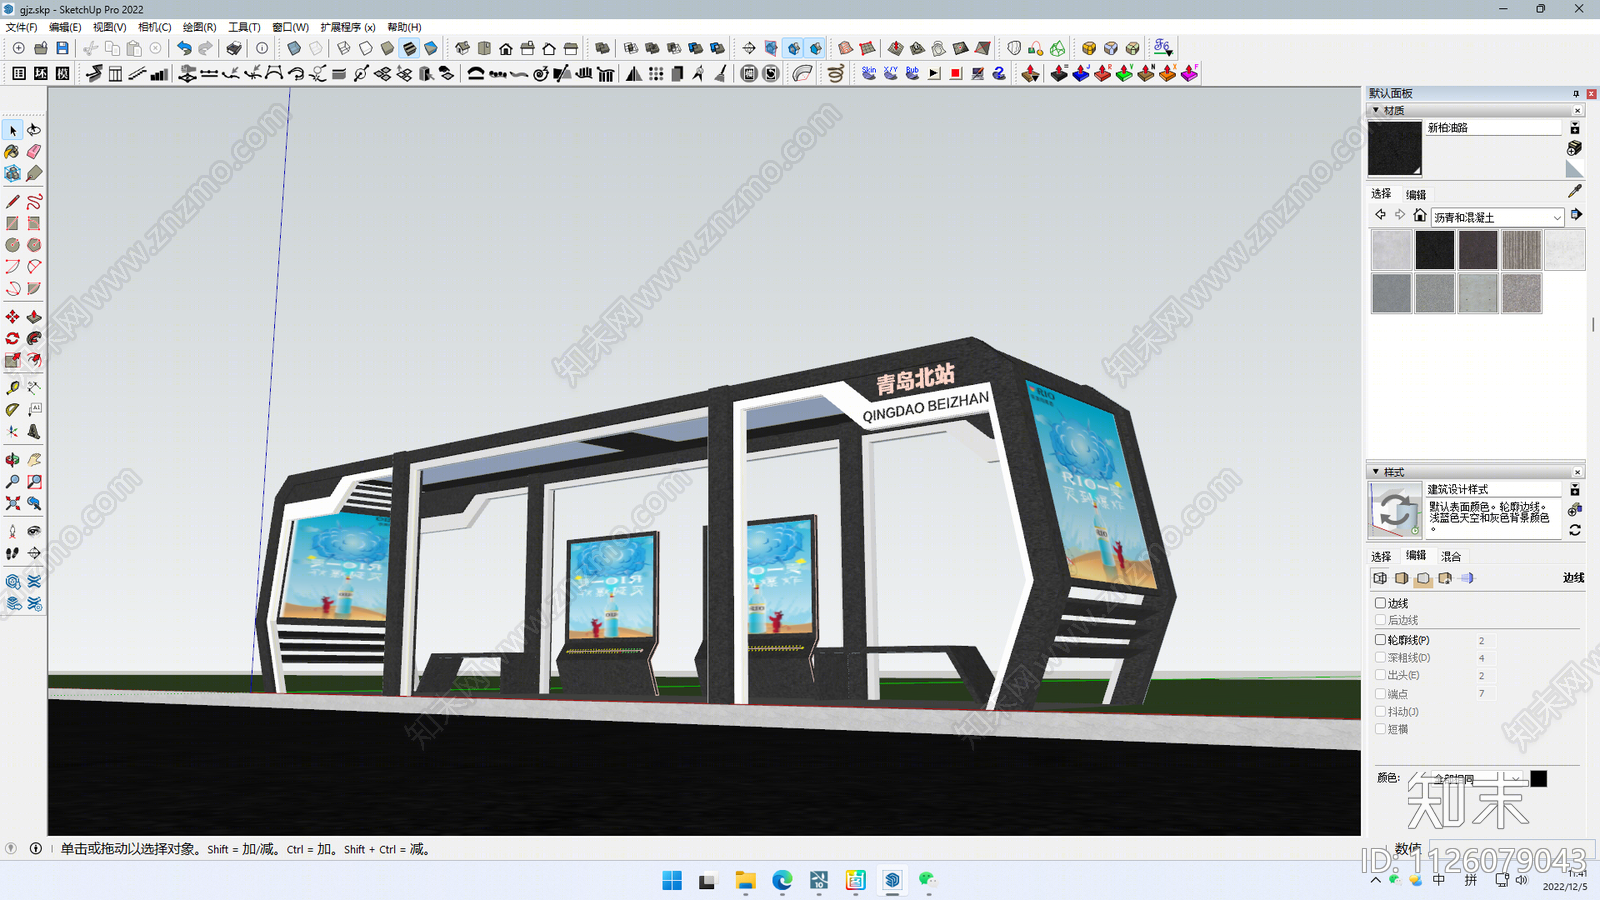Viewport: 1600px width, 900px height.
Task: Click the 新柏油路 material name field
Action: tap(1492, 128)
